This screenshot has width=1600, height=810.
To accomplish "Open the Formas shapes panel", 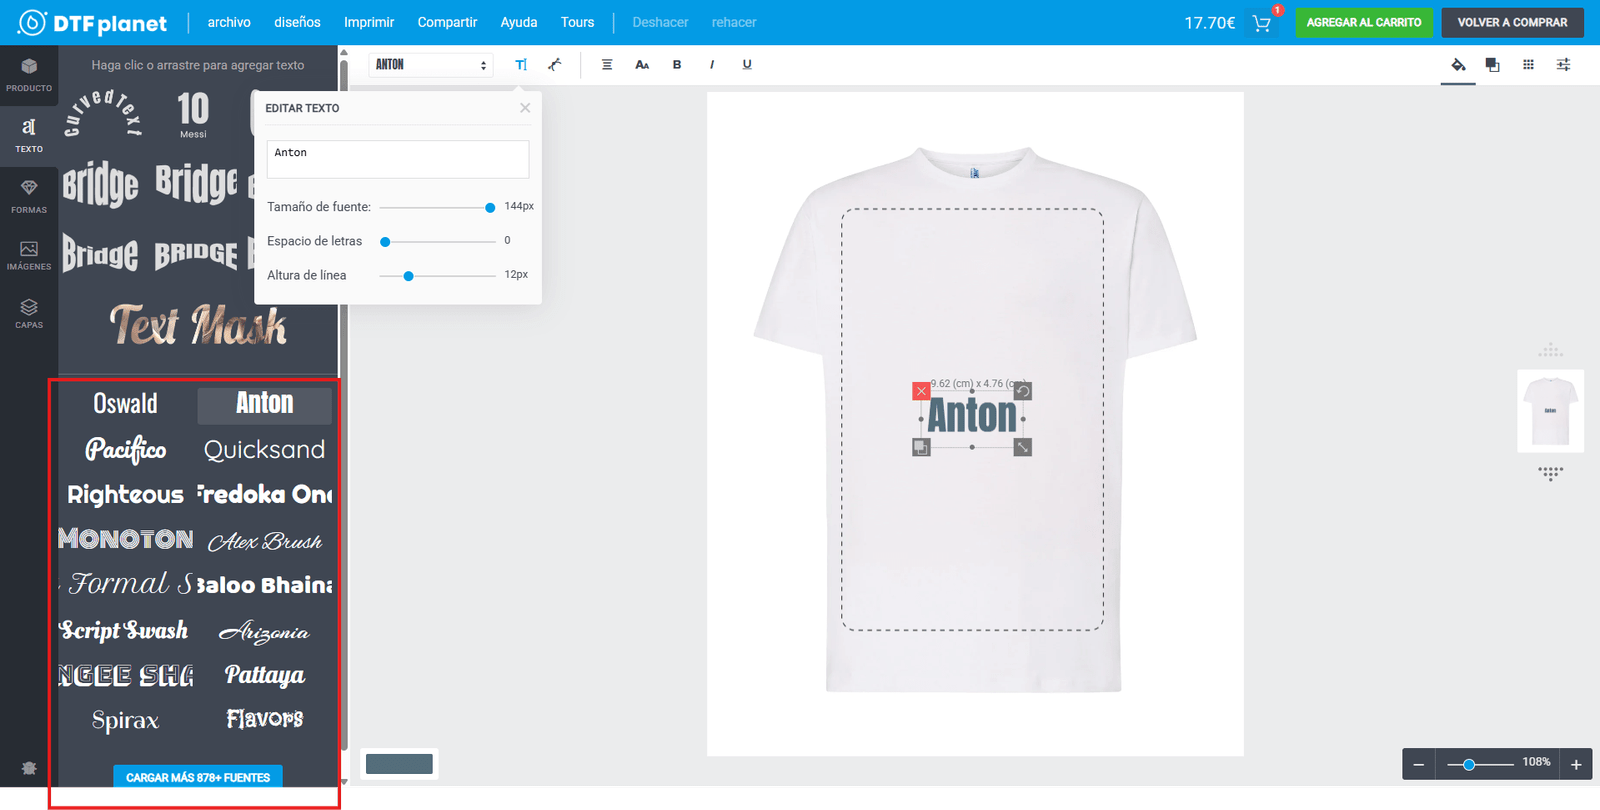I will [29, 195].
